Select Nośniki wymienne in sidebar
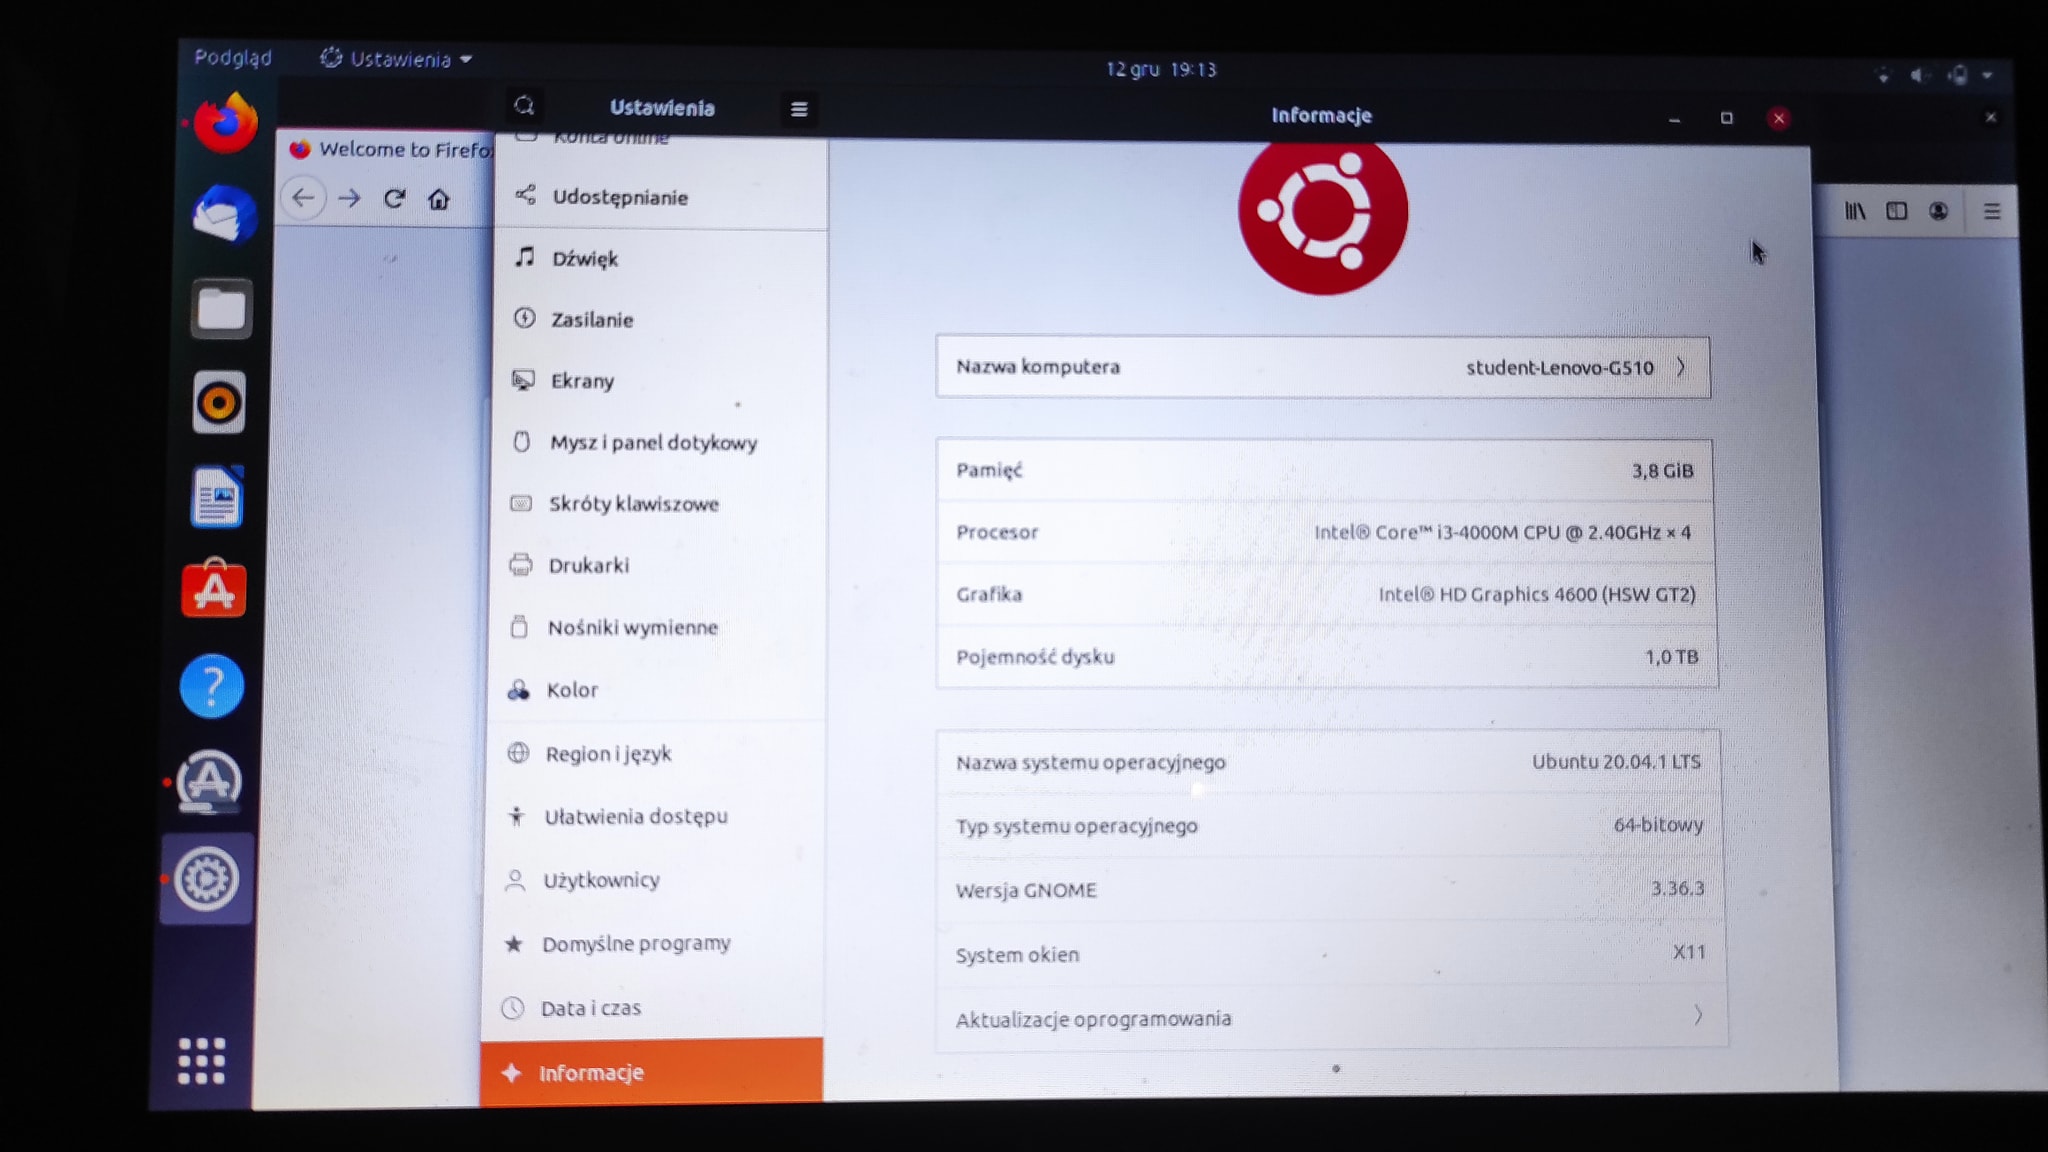This screenshot has height=1152, width=2048. [655, 628]
